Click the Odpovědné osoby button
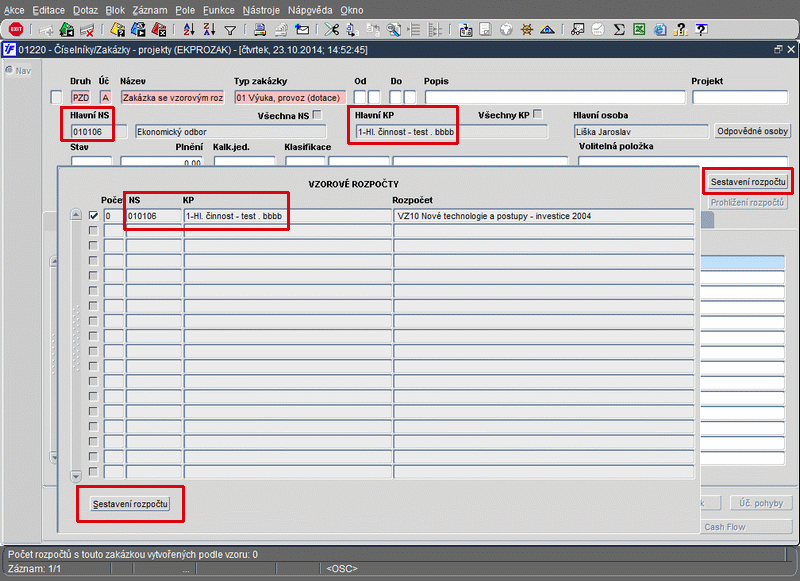 click(x=753, y=131)
